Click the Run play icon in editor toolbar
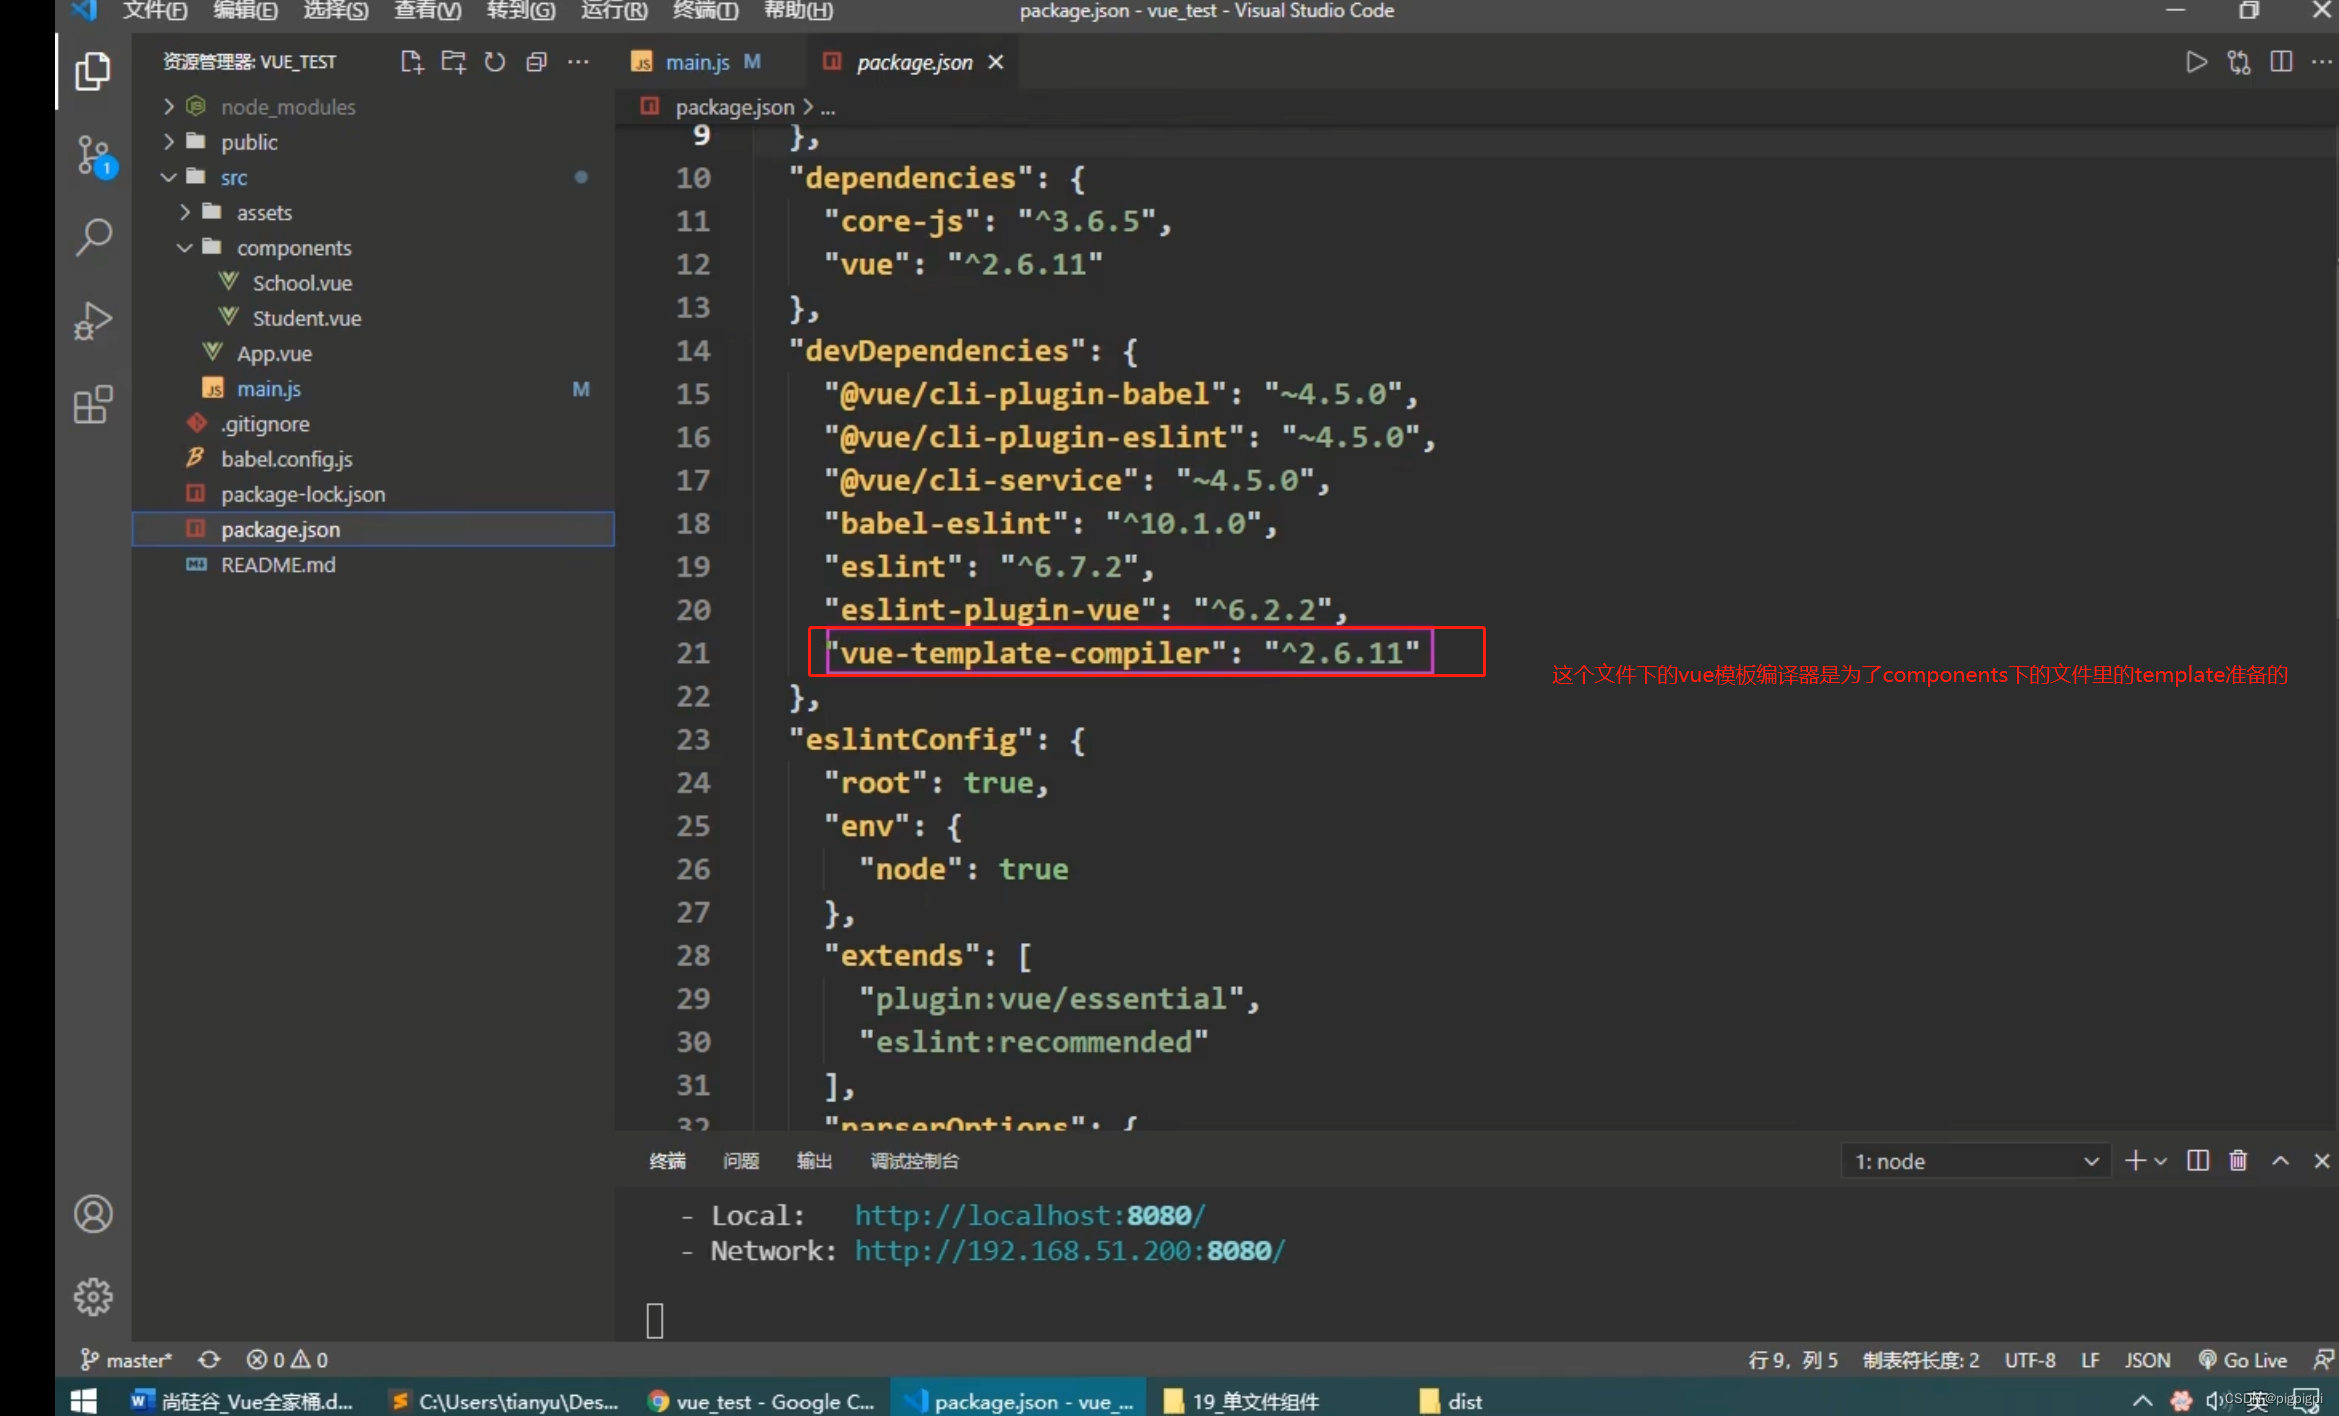Screen dimensions: 2339x1416 pyautogui.click(x=2196, y=62)
